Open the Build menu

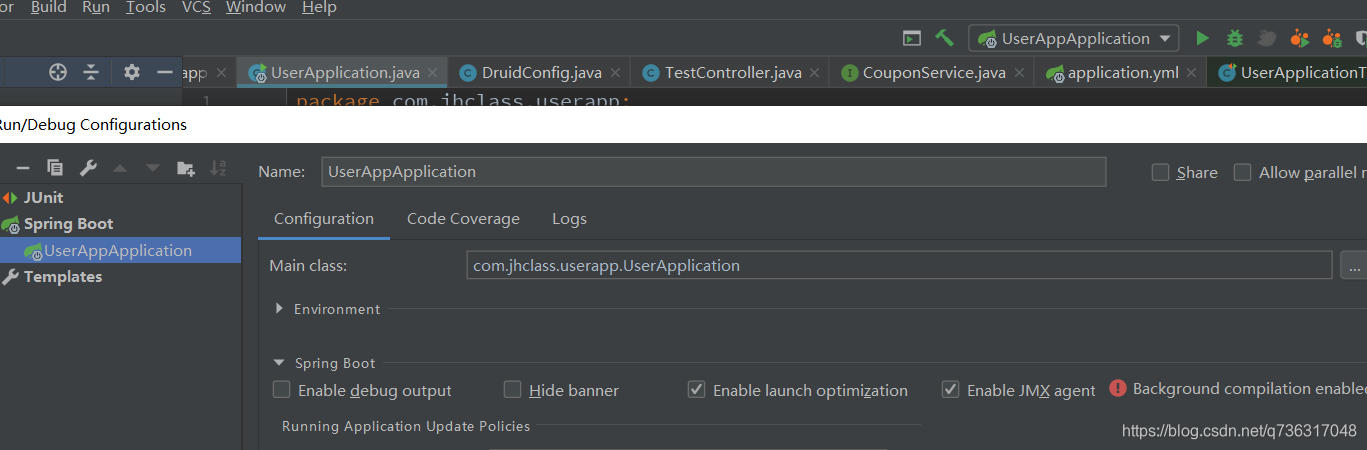[x=48, y=8]
